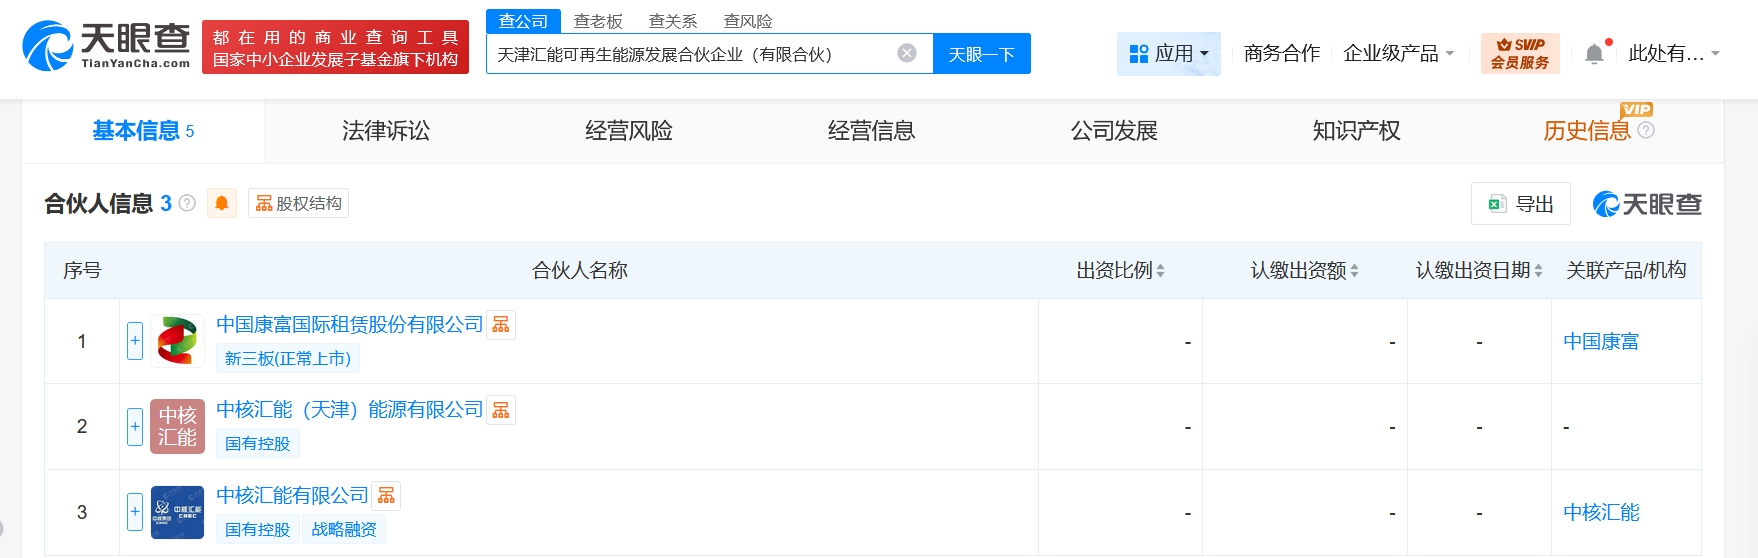The height and width of the screenshot is (558, 1758).
Task: Export the table using 导出 button
Action: tap(1520, 204)
